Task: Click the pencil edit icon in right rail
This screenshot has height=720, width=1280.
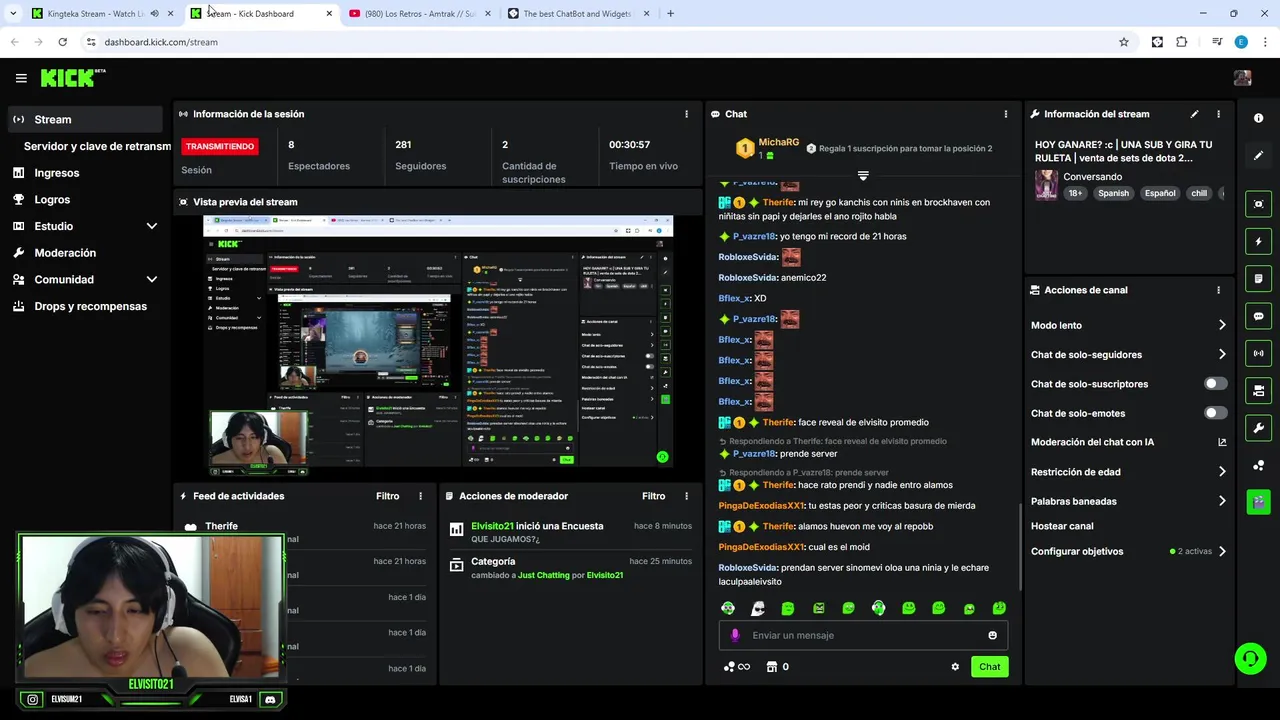Action: point(1258,155)
